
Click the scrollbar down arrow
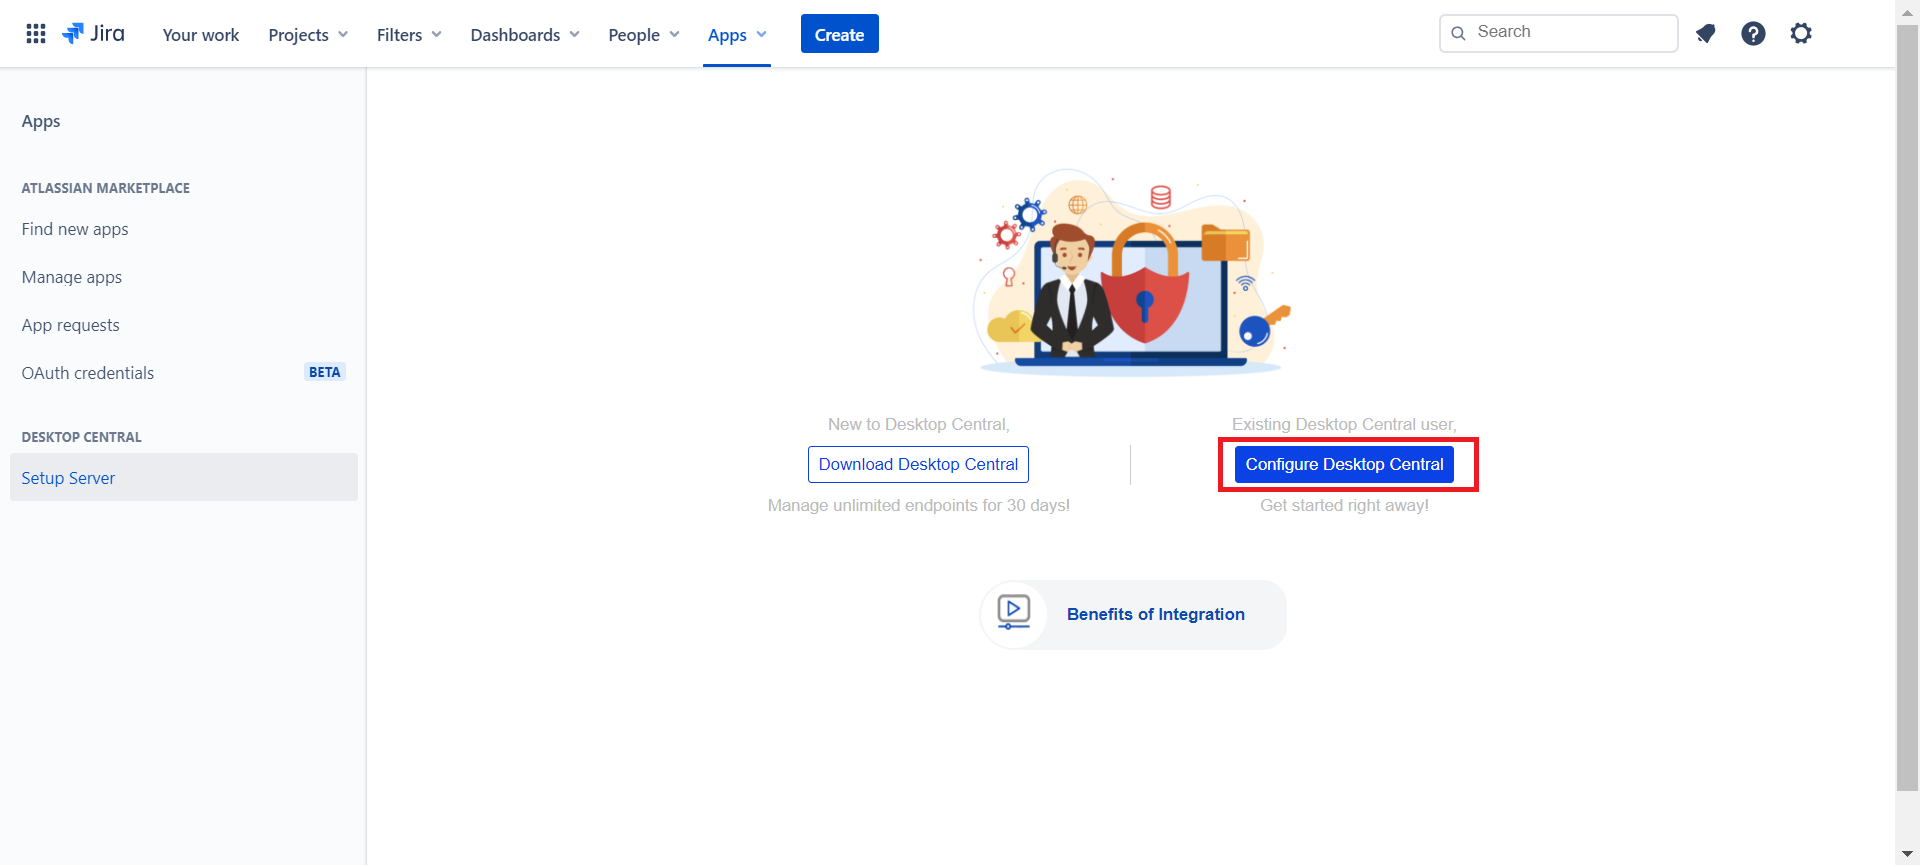pyautogui.click(x=1907, y=854)
